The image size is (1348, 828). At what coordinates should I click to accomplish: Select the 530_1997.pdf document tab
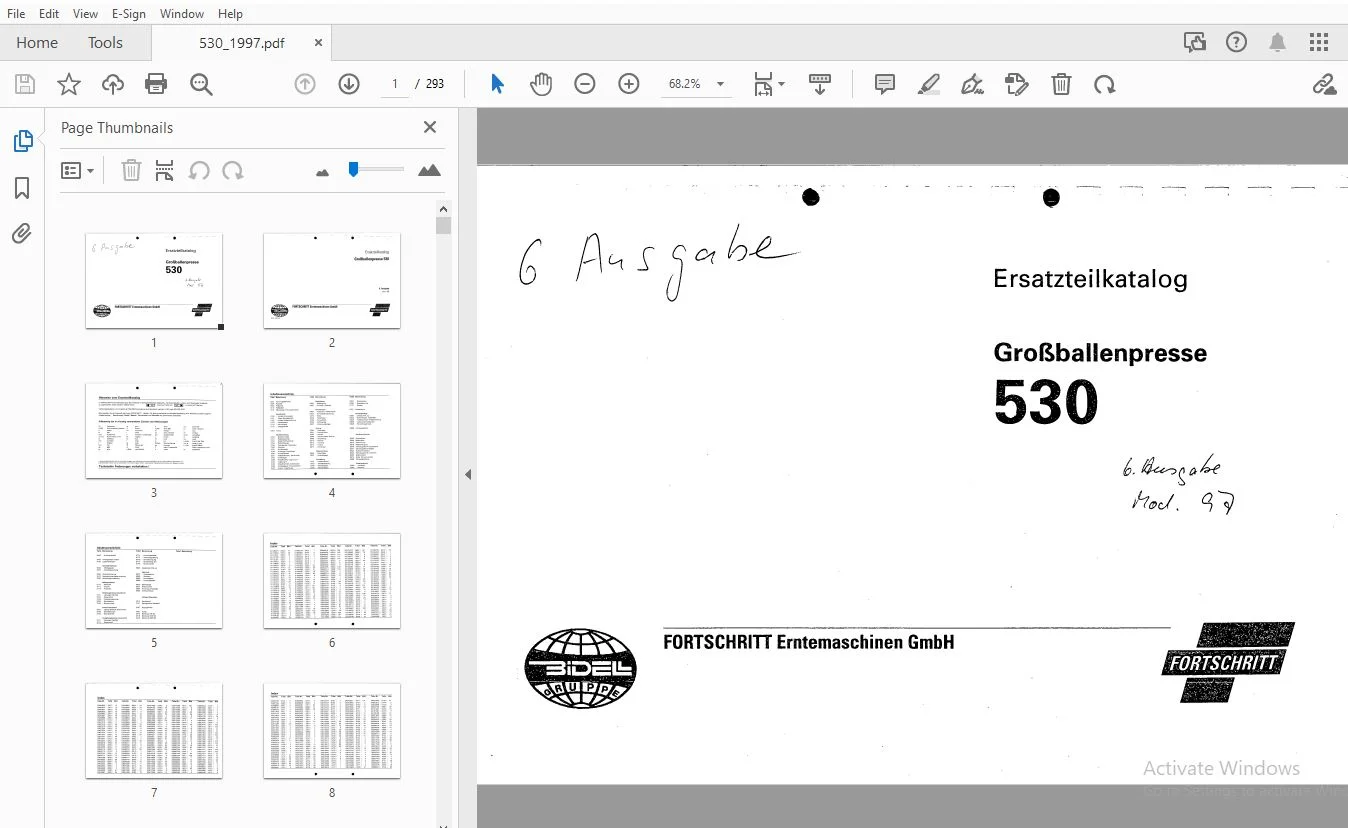pyautogui.click(x=241, y=43)
